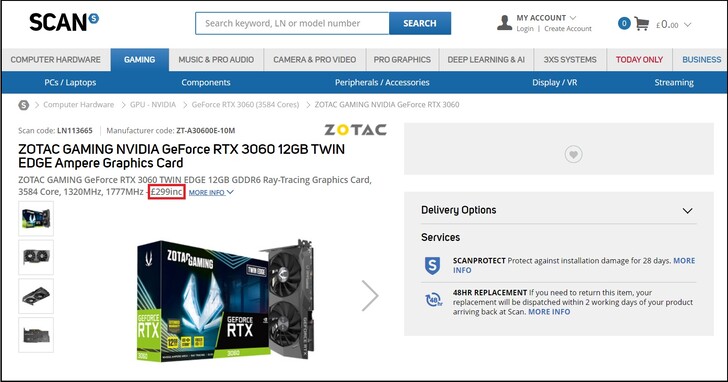The height and width of the screenshot is (382, 728).
Task: Click the SCAN logo
Action: click(x=64, y=22)
